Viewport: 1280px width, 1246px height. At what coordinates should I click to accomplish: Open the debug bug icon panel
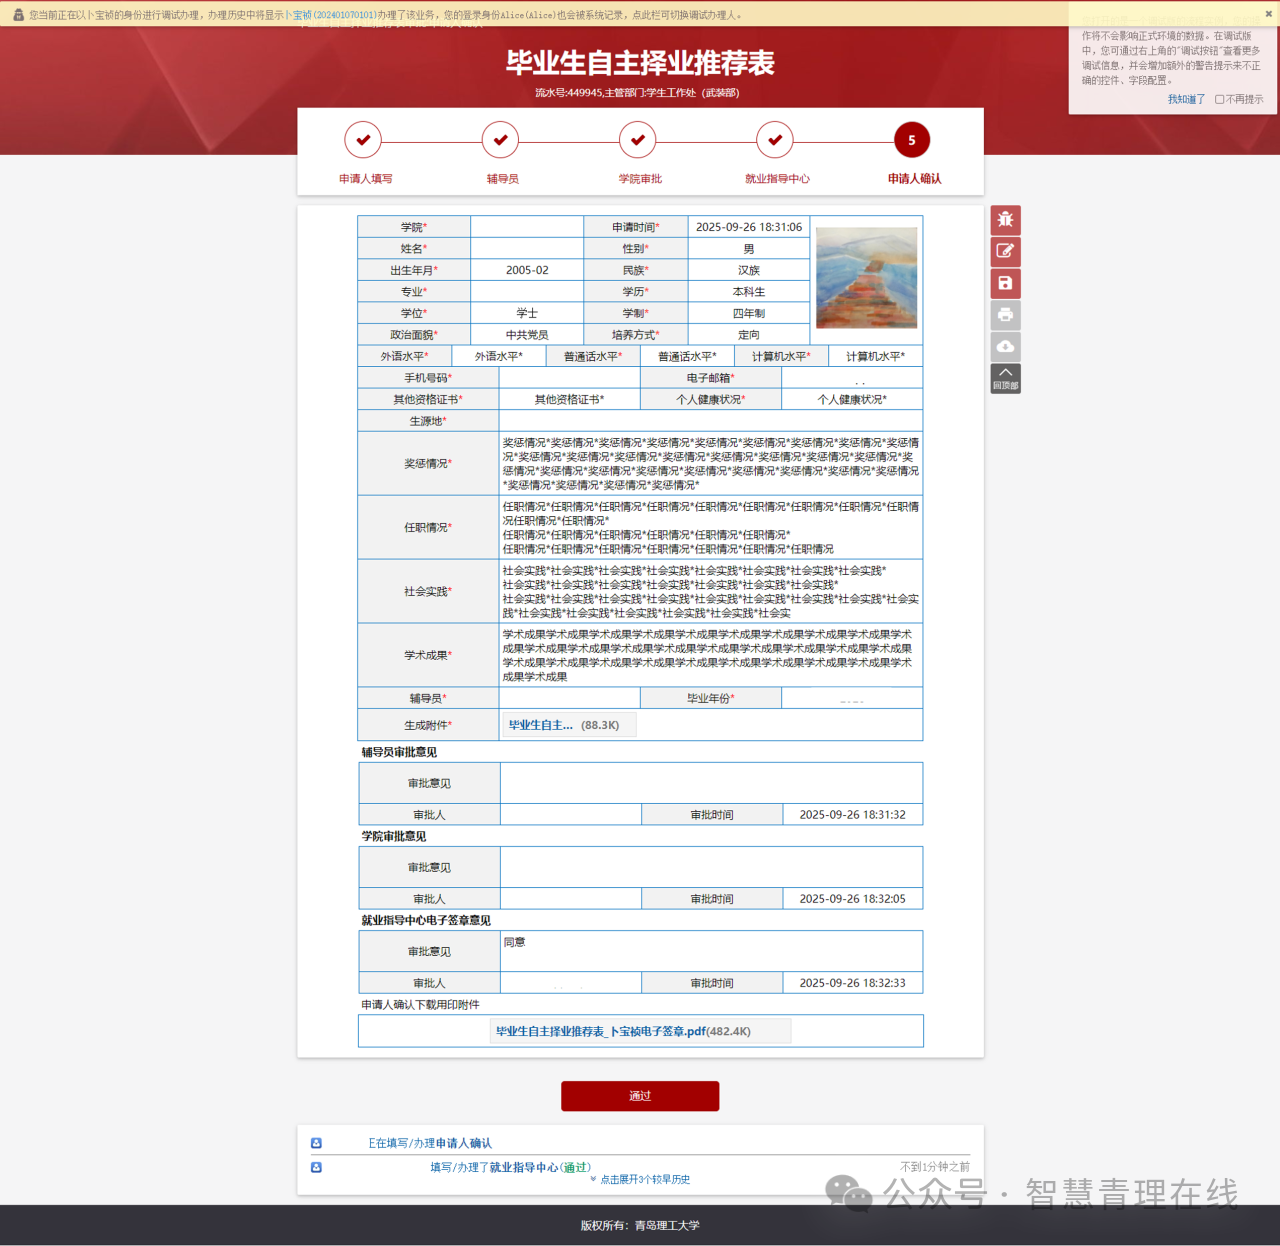[1005, 219]
